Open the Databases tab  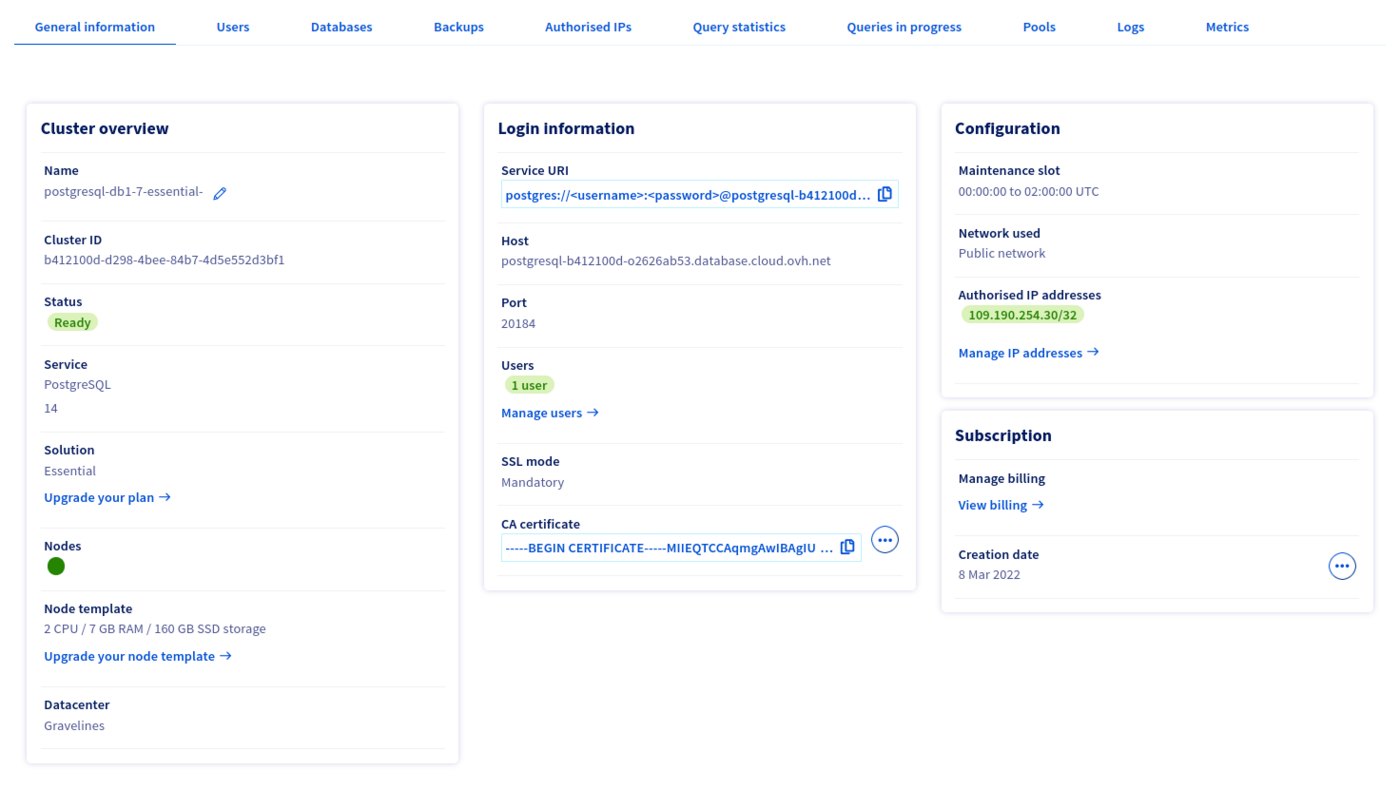tap(341, 27)
